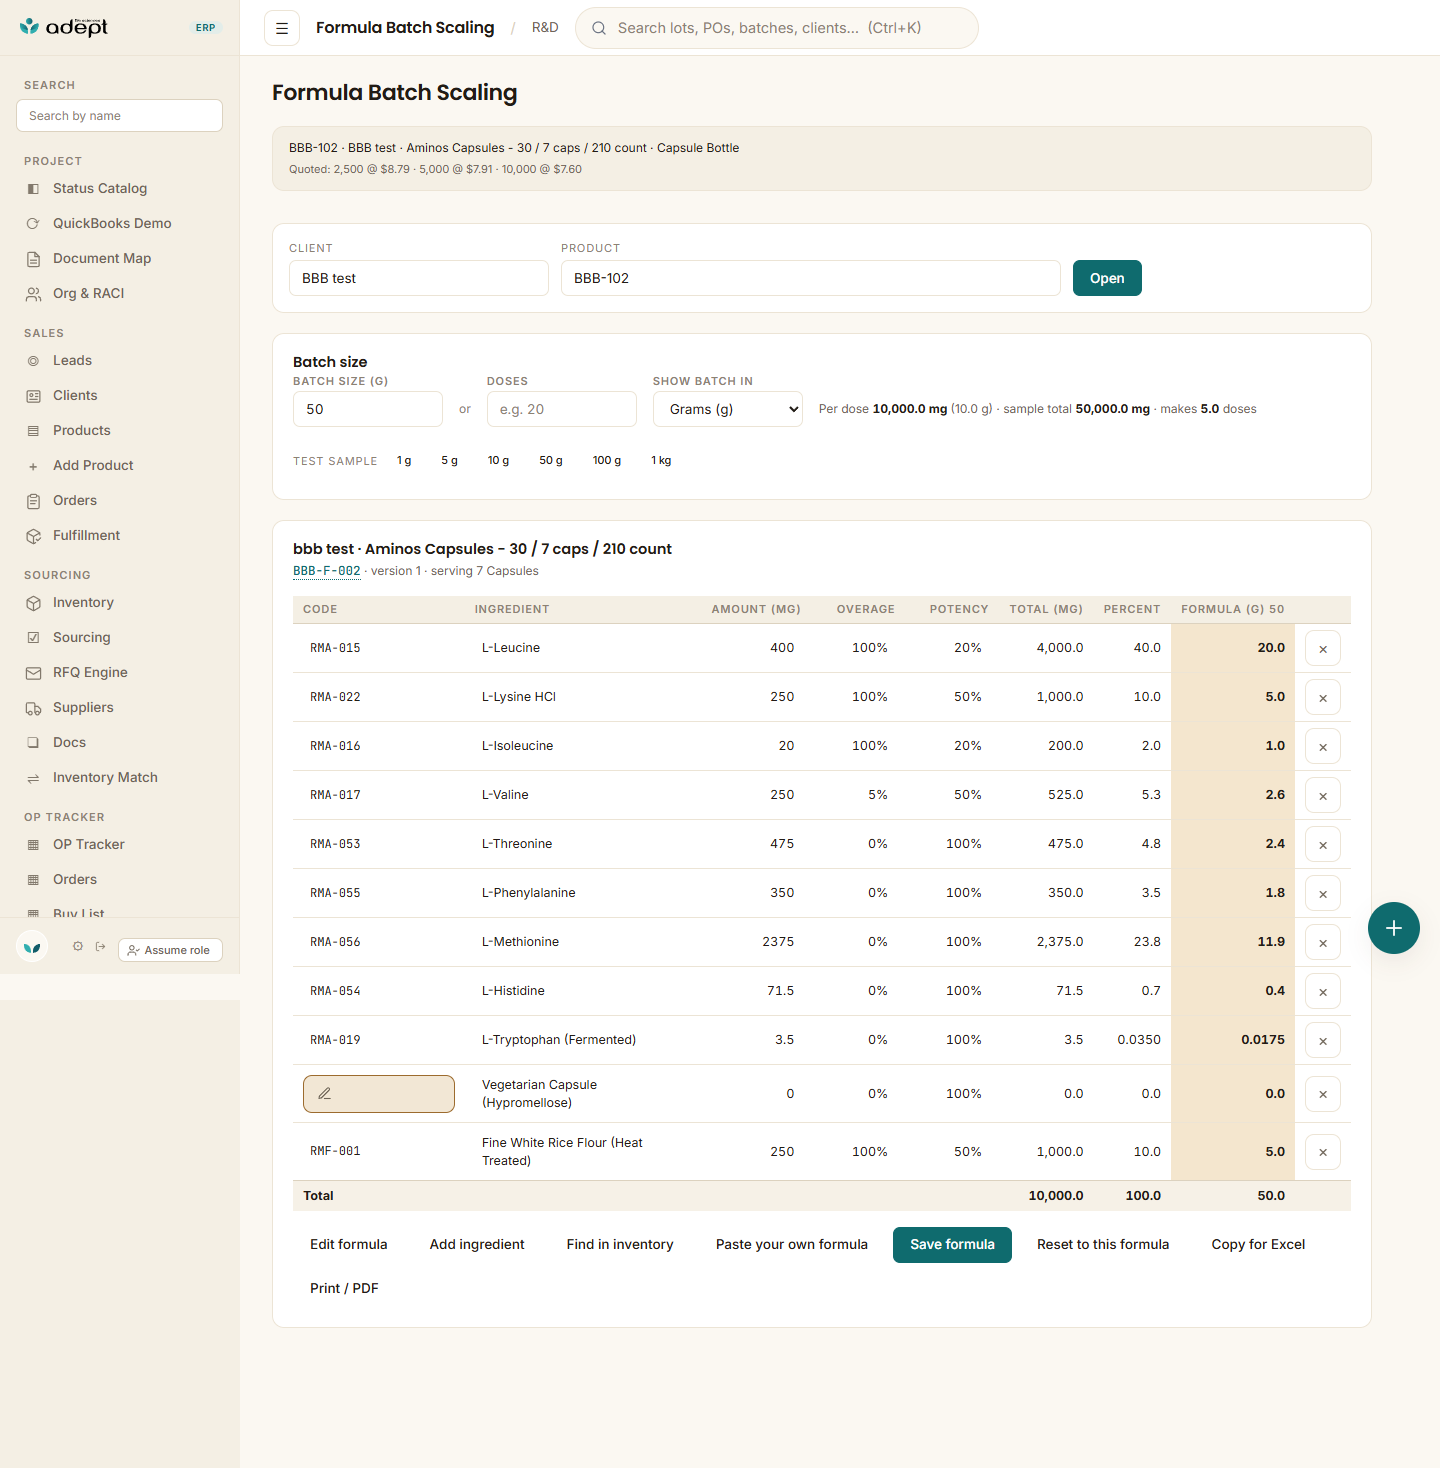Toggle the hamburger sidebar menu
The height and width of the screenshot is (1468, 1440).
(x=282, y=28)
